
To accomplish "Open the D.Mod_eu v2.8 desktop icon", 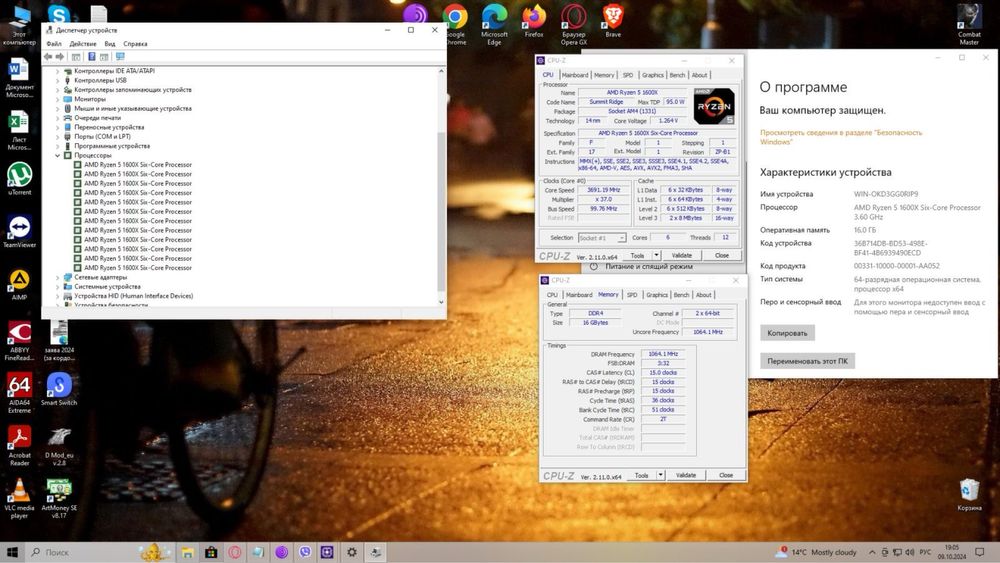I will click(x=59, y=446).
